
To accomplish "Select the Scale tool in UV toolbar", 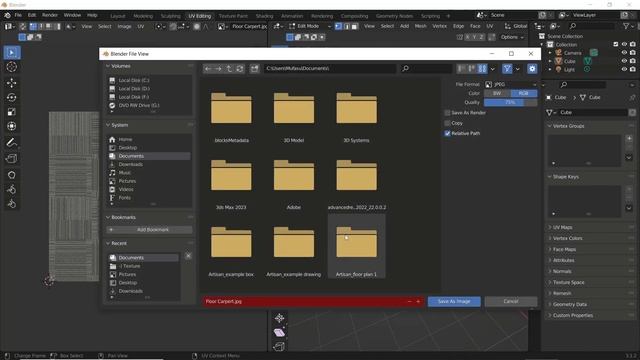I will point(11,112).
